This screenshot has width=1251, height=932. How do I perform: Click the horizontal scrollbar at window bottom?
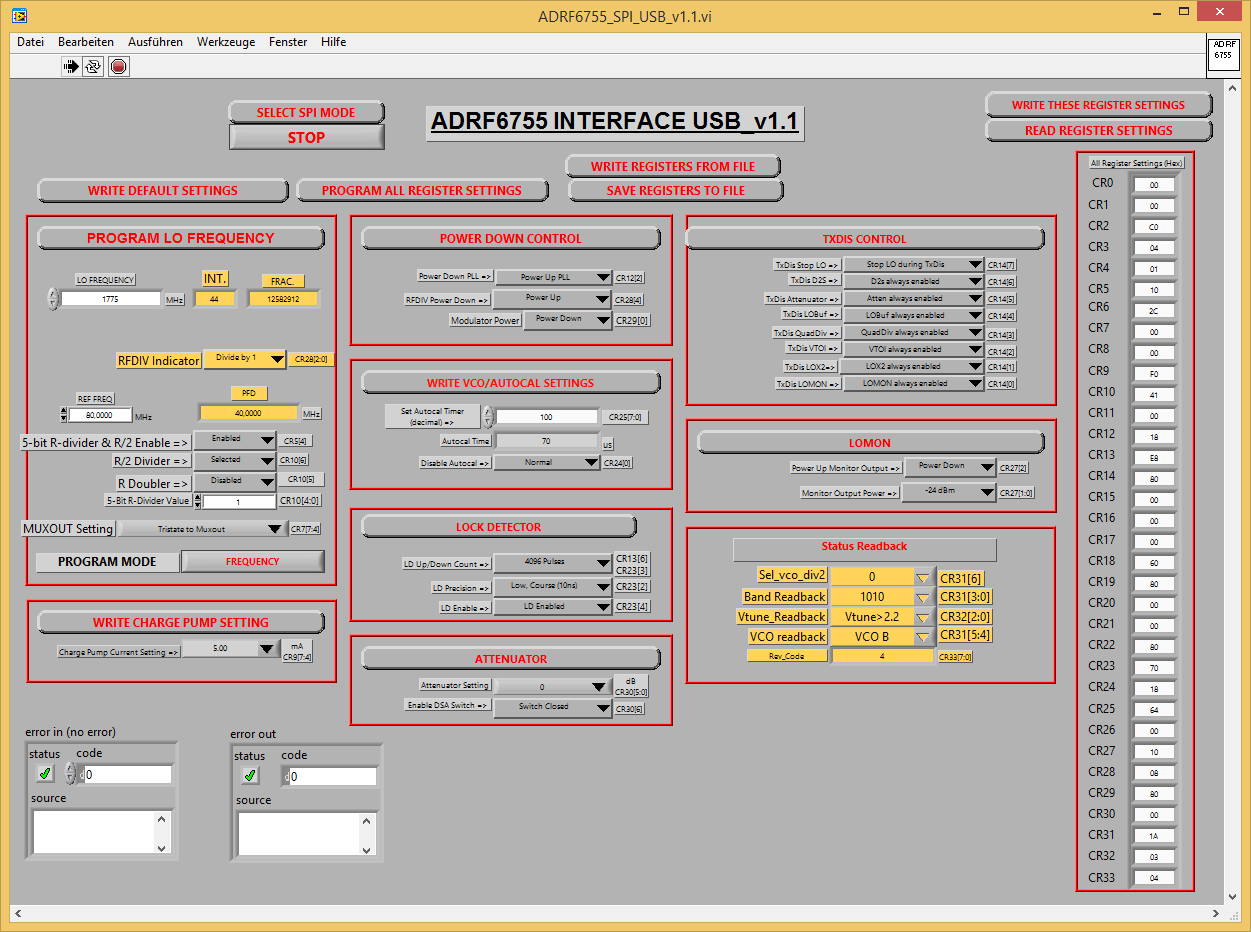coord(616,914)
